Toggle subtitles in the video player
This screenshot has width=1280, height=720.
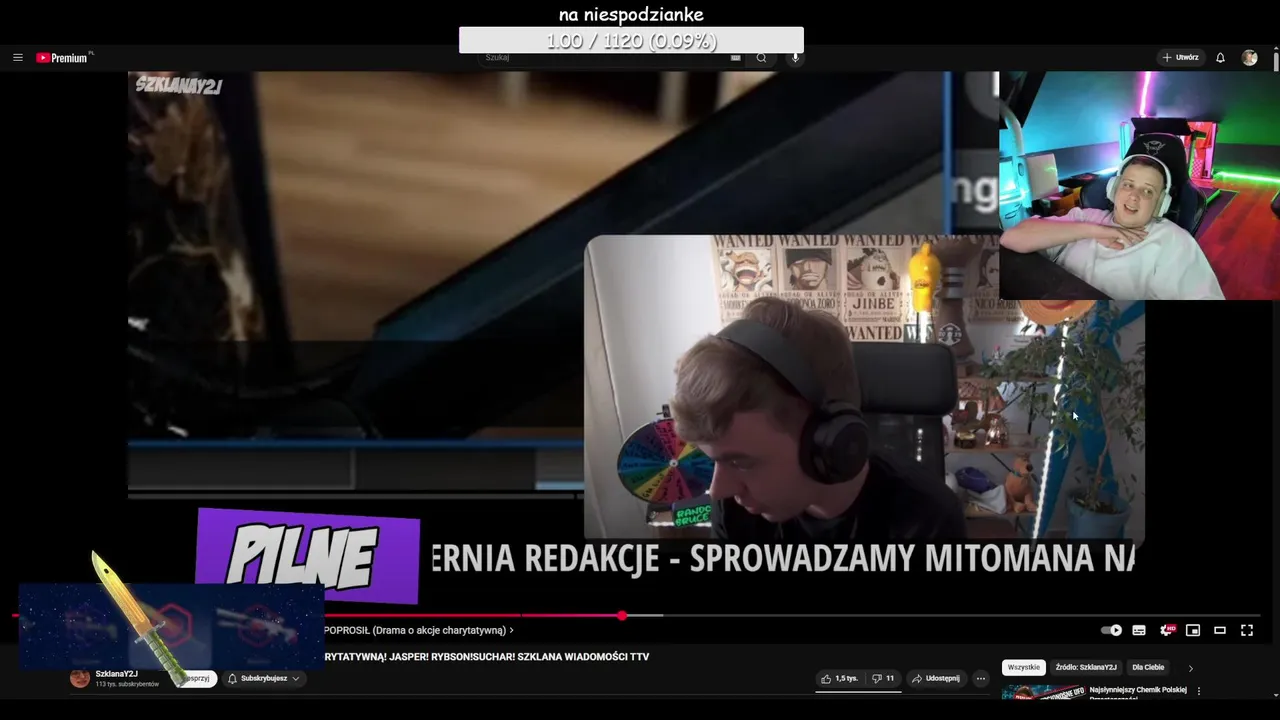coord(1139,630)
